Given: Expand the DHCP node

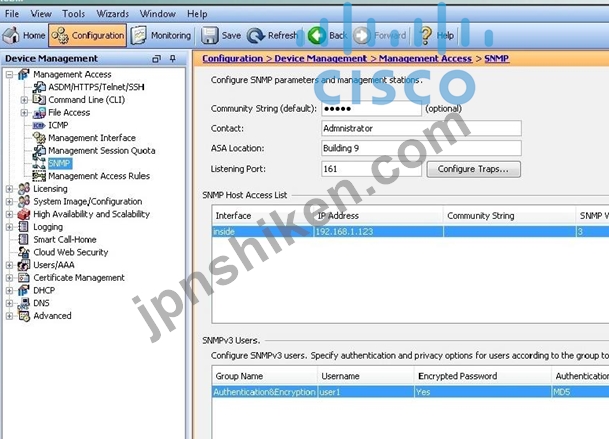Looking at the screenshot, I should [9, 291].
